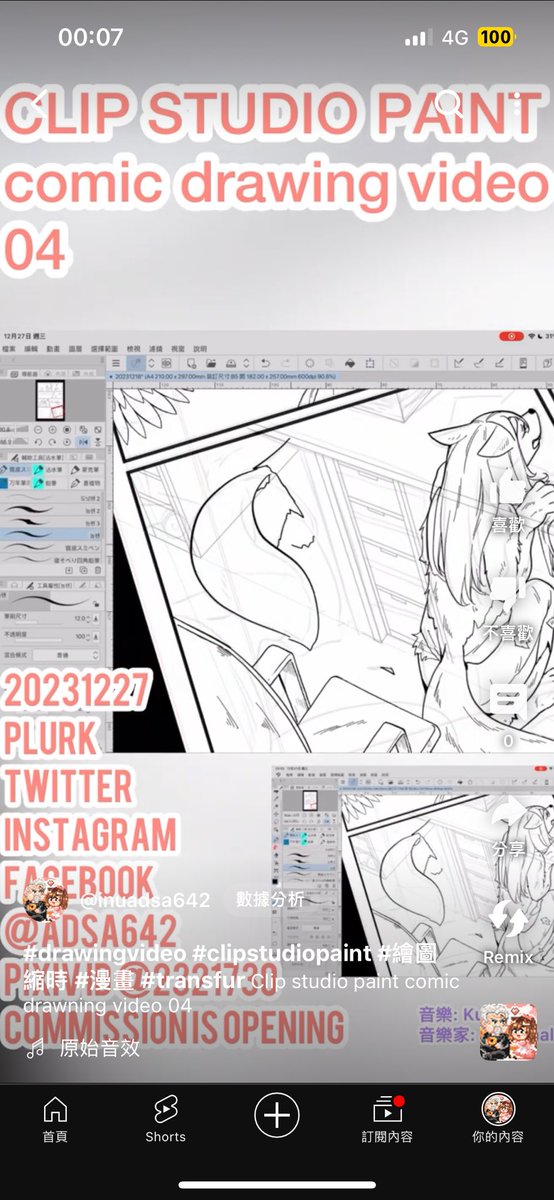Open the #繪圖 hashtag
Screen dimensions: 554x1200
(406, 954)
